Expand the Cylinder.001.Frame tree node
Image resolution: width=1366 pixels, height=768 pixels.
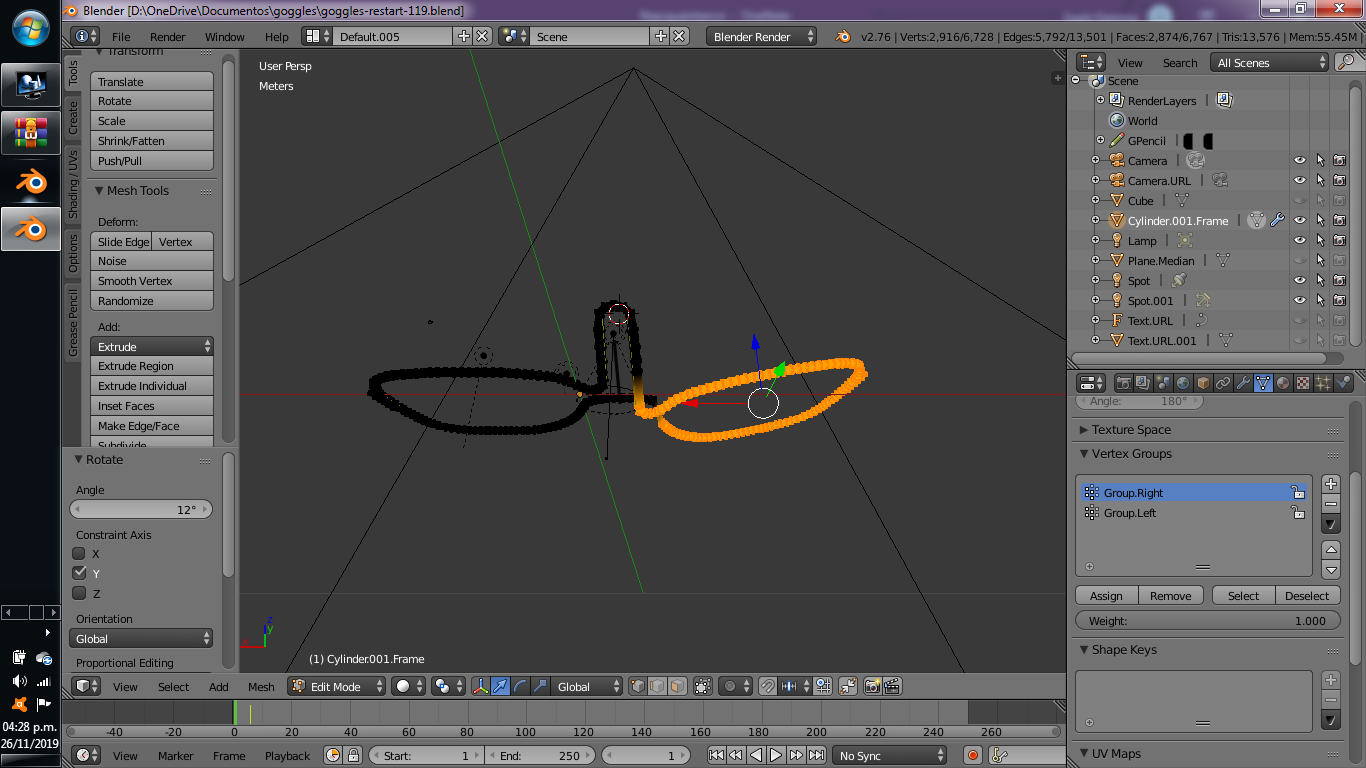tap(1095, 220)
